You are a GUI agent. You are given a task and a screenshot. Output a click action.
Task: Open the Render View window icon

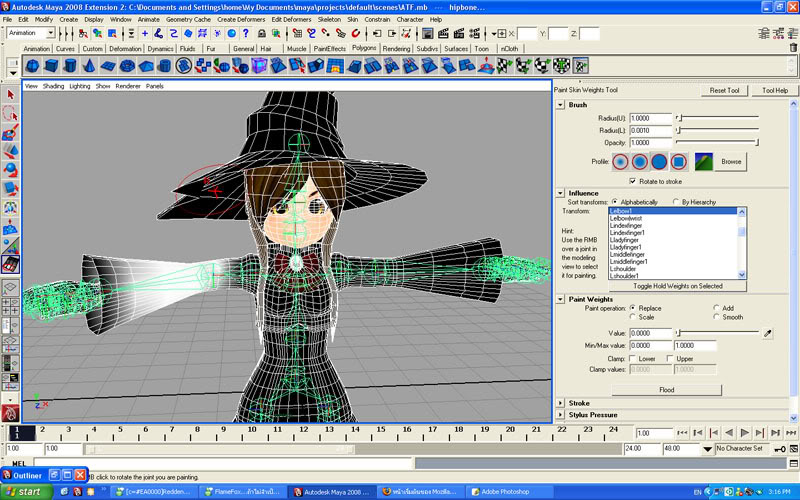[x=428, y=34]
